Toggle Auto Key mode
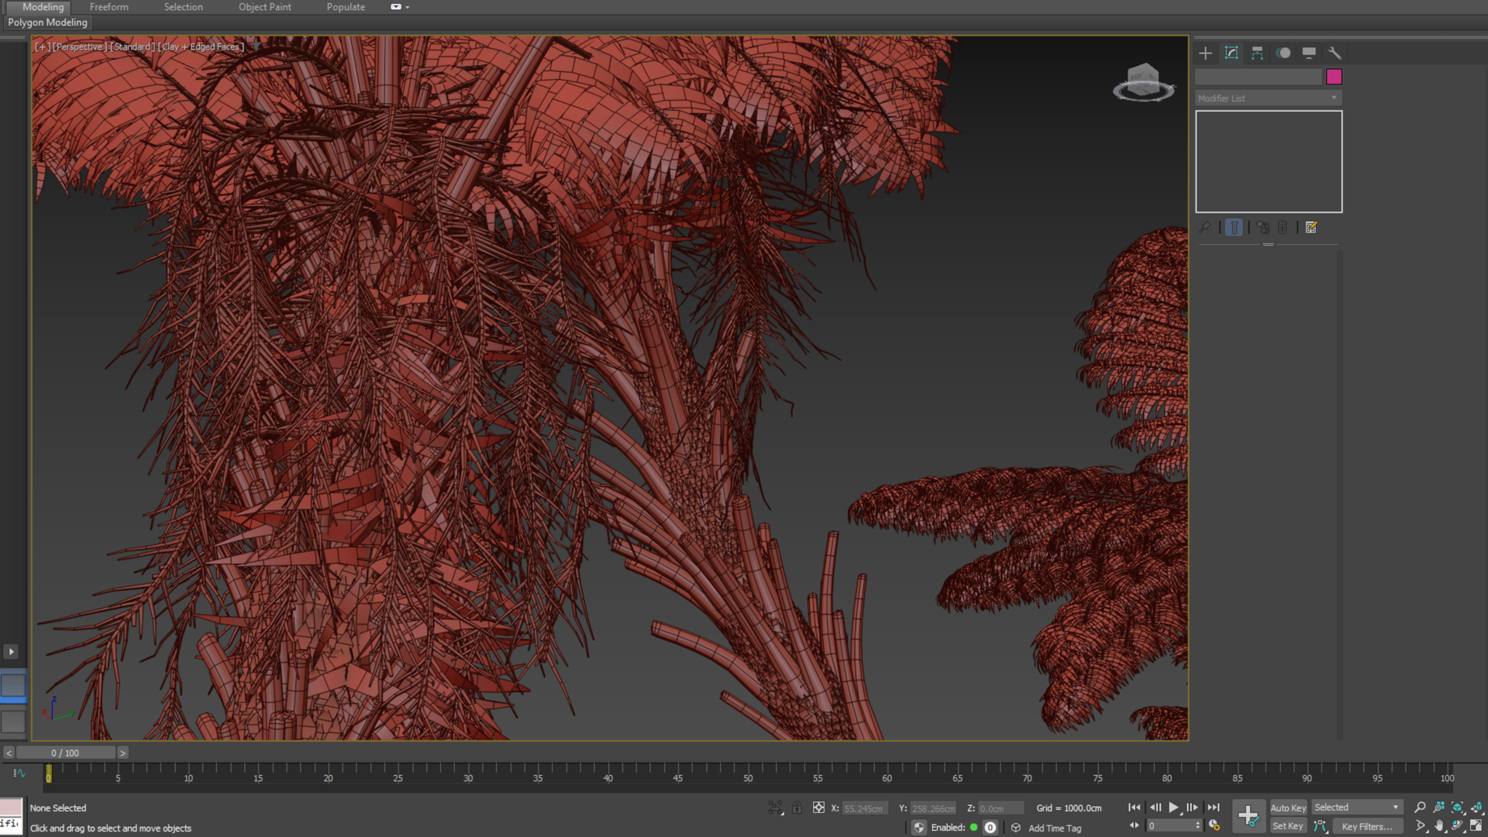Screen dimensions: 1488x837 pos(1288,808)
